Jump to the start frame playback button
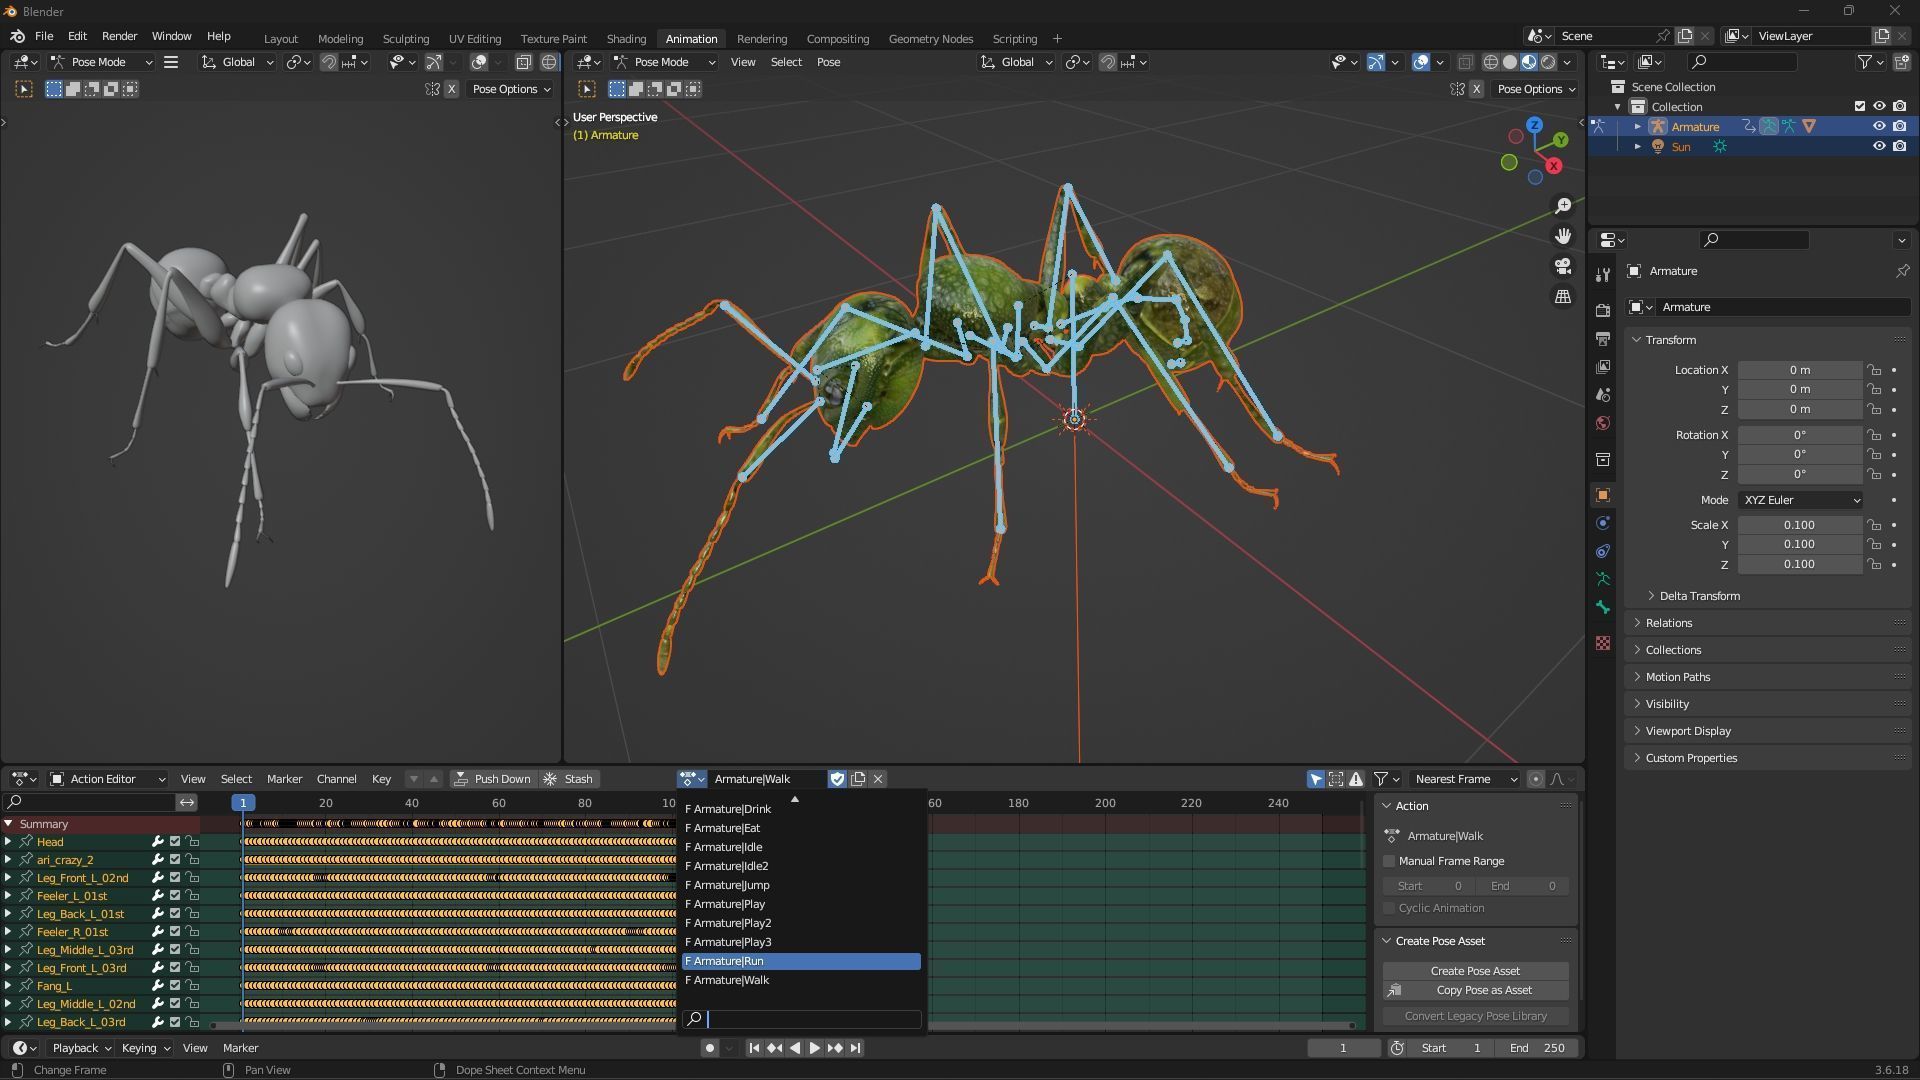Screen dimensions: 1920x1080 [x=754, y=1048]
